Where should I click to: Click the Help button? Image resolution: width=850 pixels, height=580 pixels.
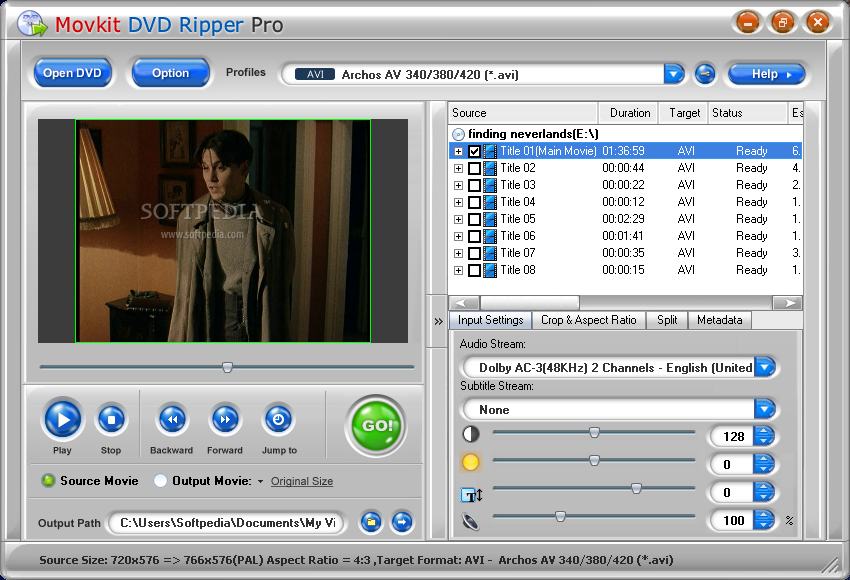(767, 74)
